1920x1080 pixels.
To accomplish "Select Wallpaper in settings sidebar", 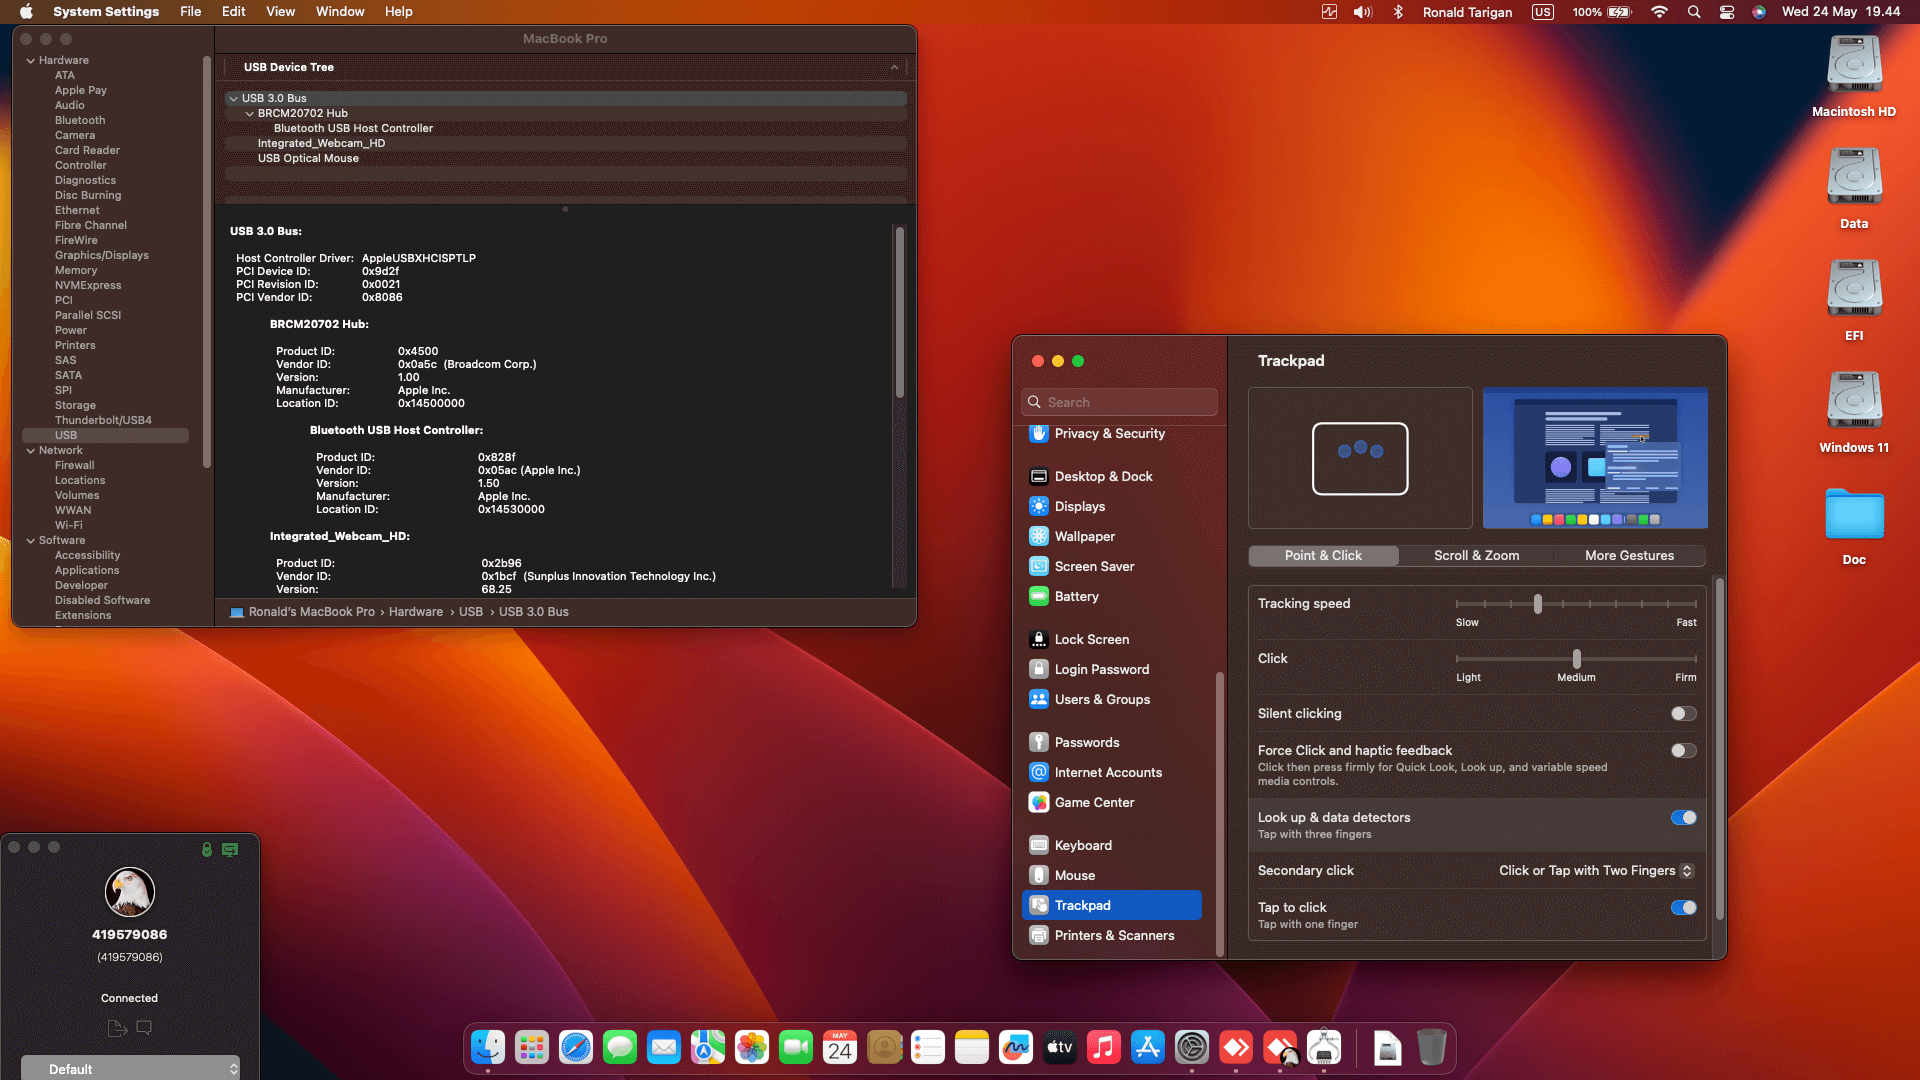I will [x=1084, y=536].
